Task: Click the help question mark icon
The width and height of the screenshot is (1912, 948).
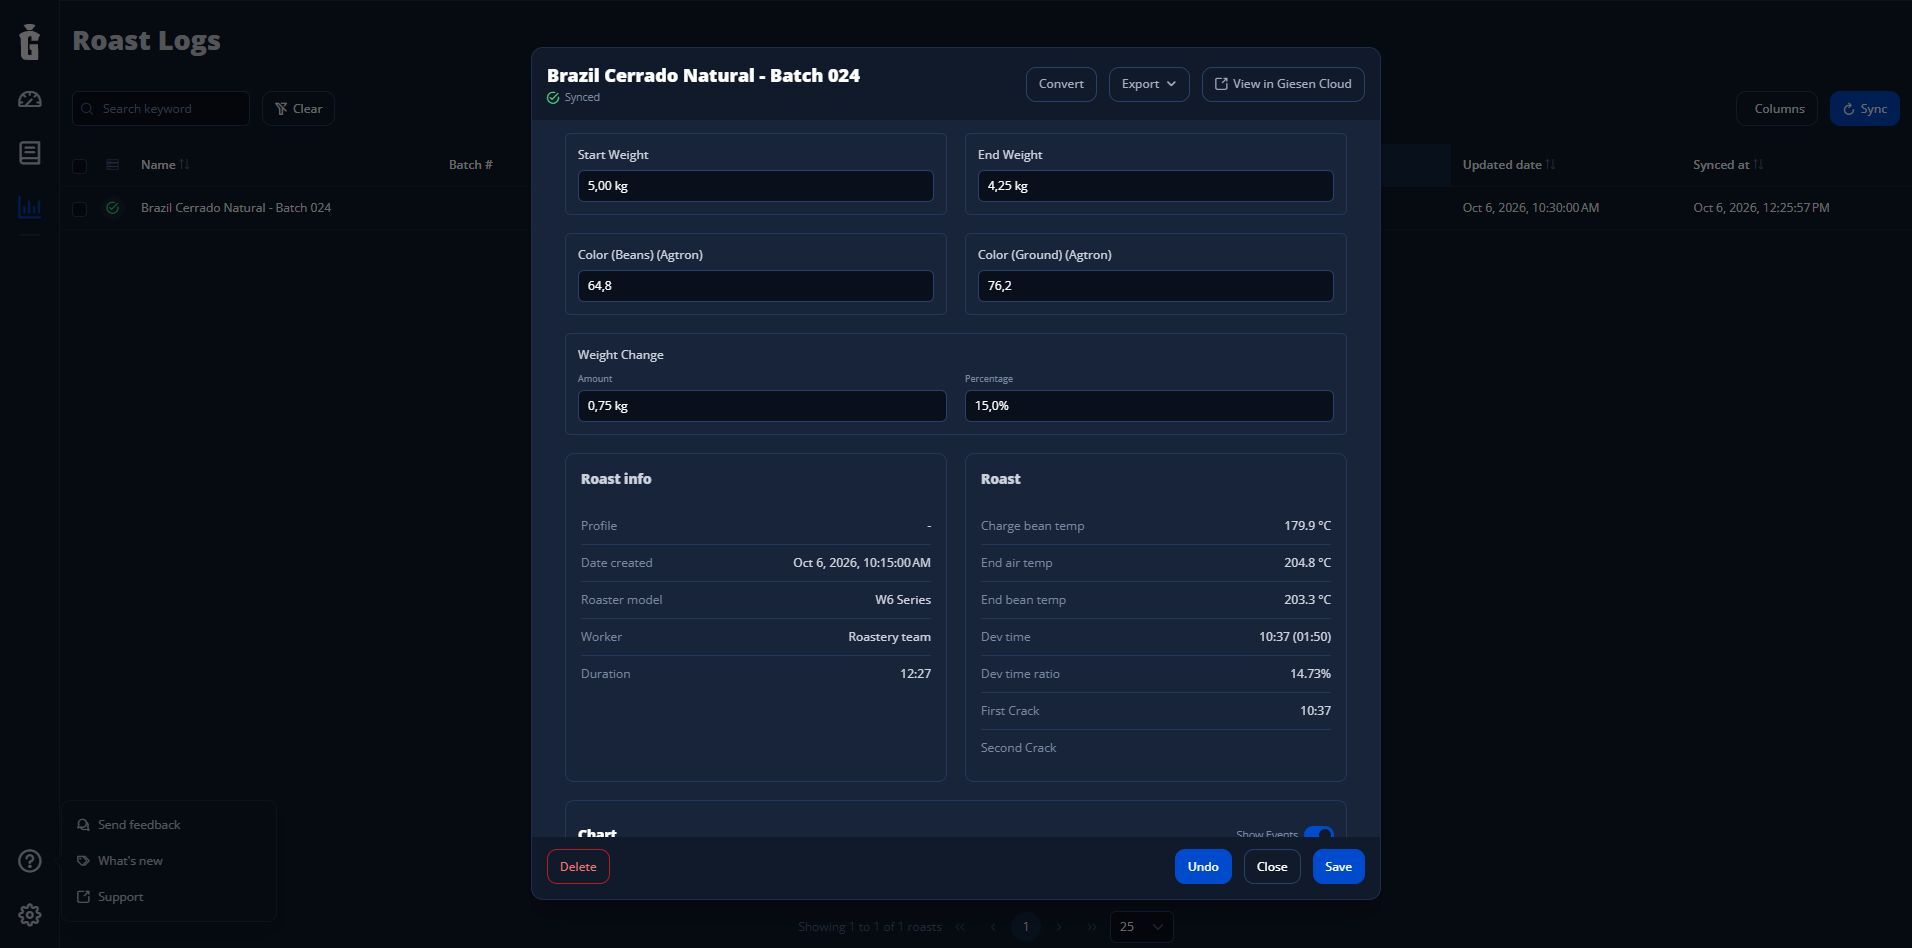Action: tap(30, 861)
